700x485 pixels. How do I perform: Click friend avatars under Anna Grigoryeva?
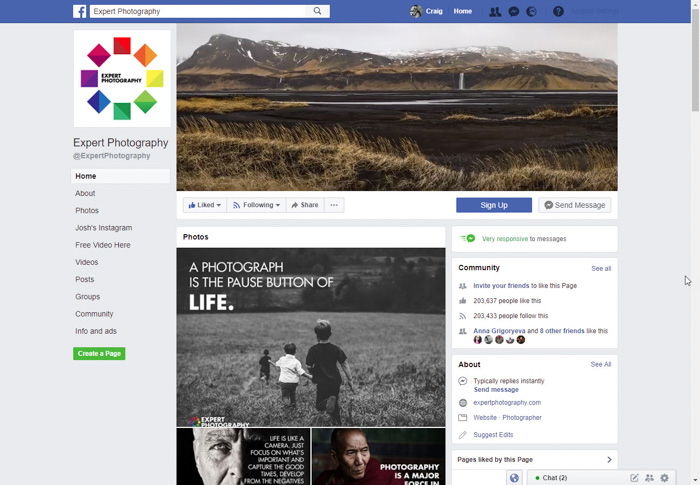499,340
